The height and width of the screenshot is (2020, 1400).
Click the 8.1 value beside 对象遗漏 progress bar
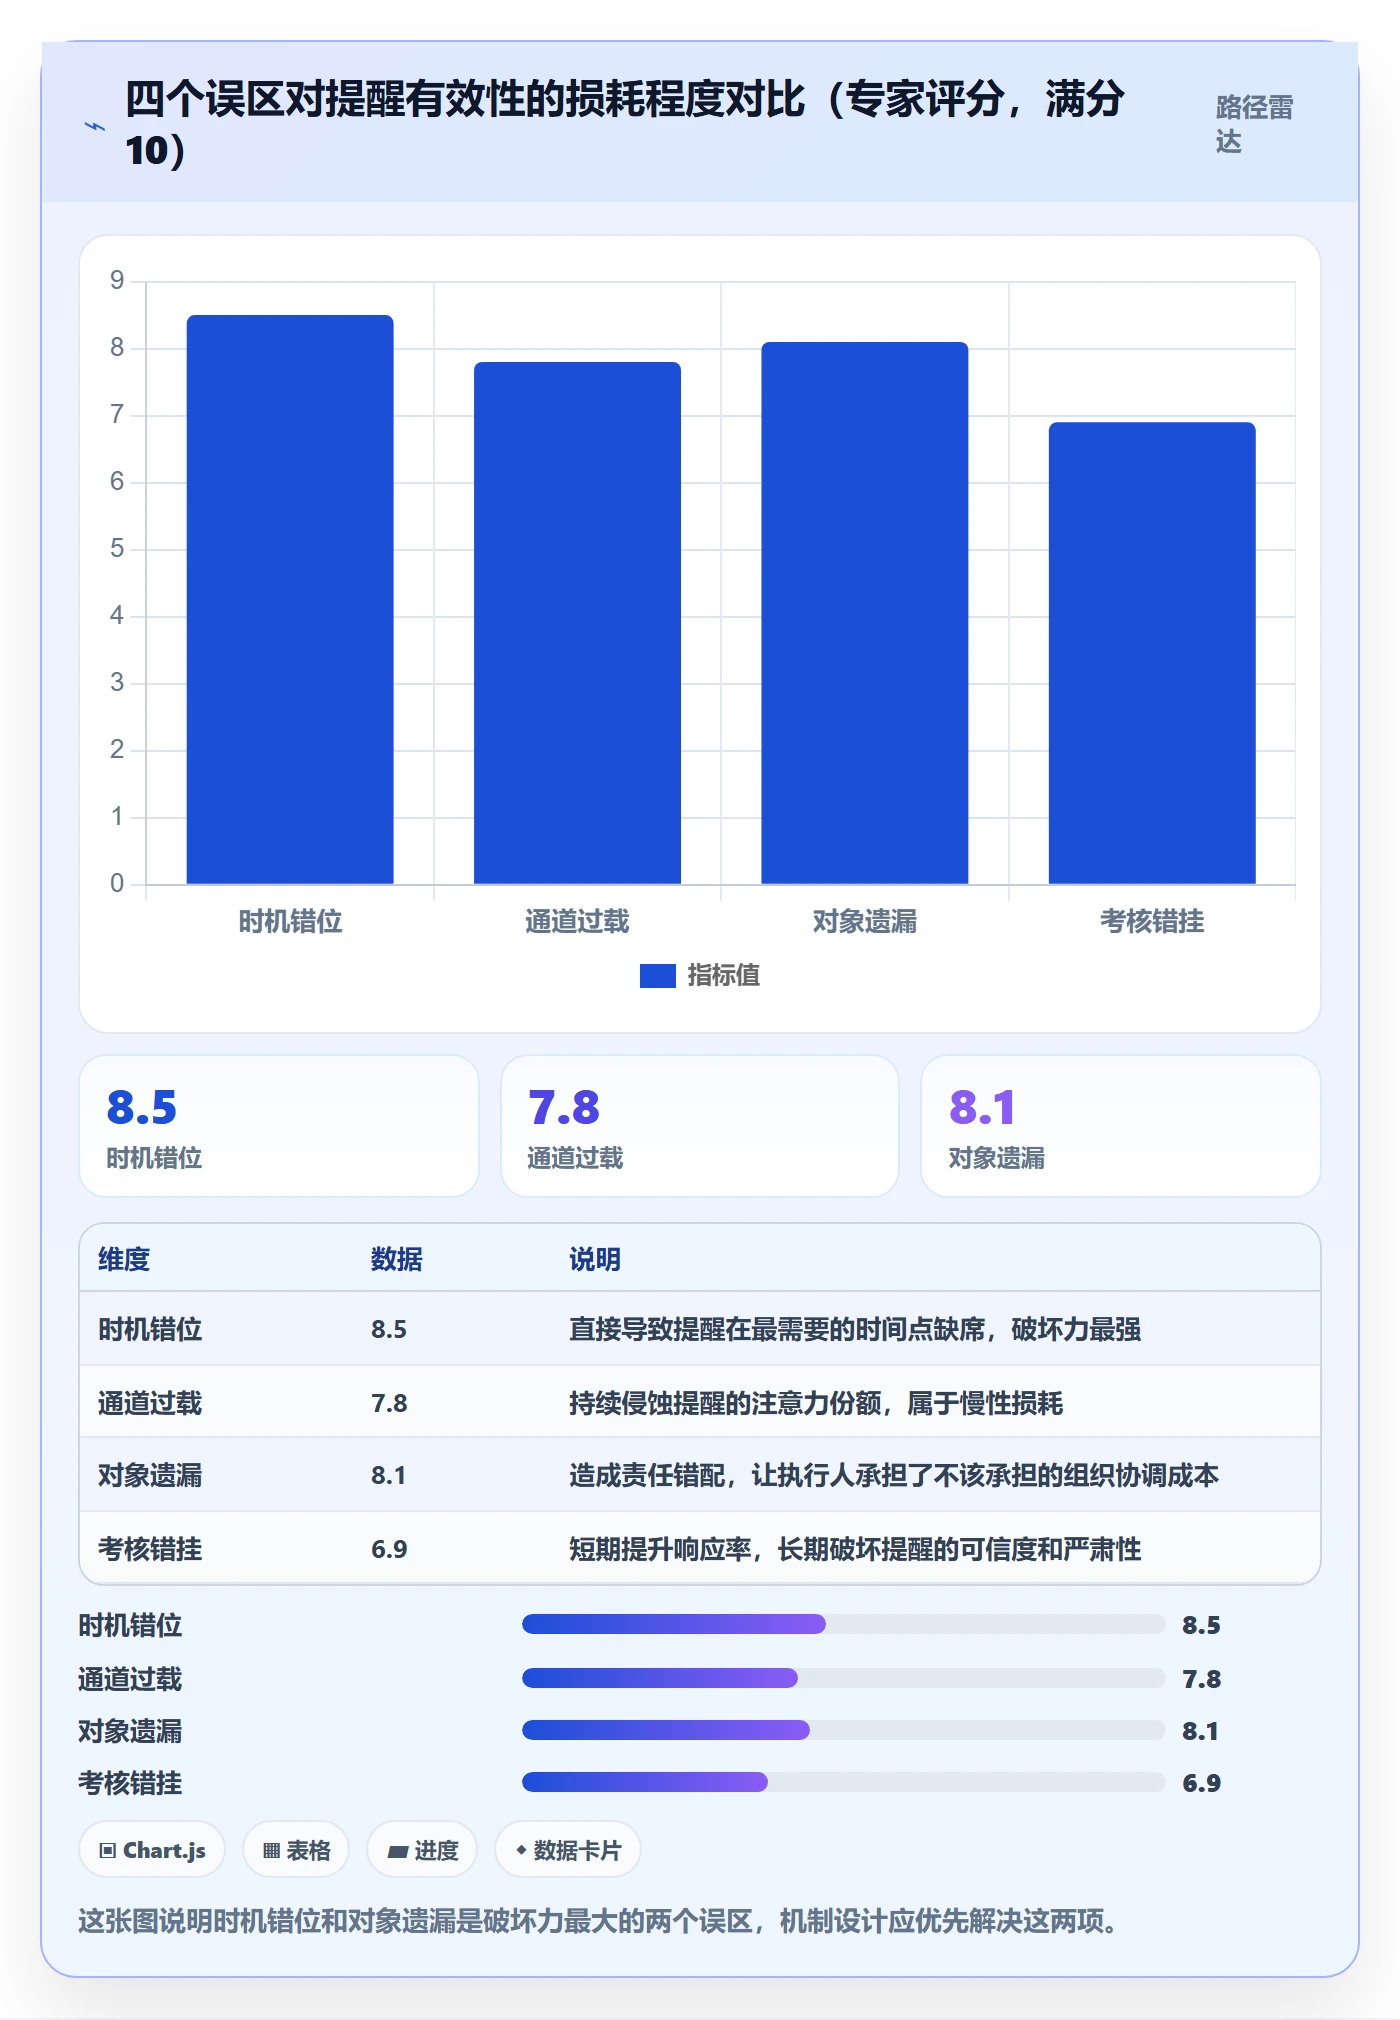[x=1201, y=1731]
